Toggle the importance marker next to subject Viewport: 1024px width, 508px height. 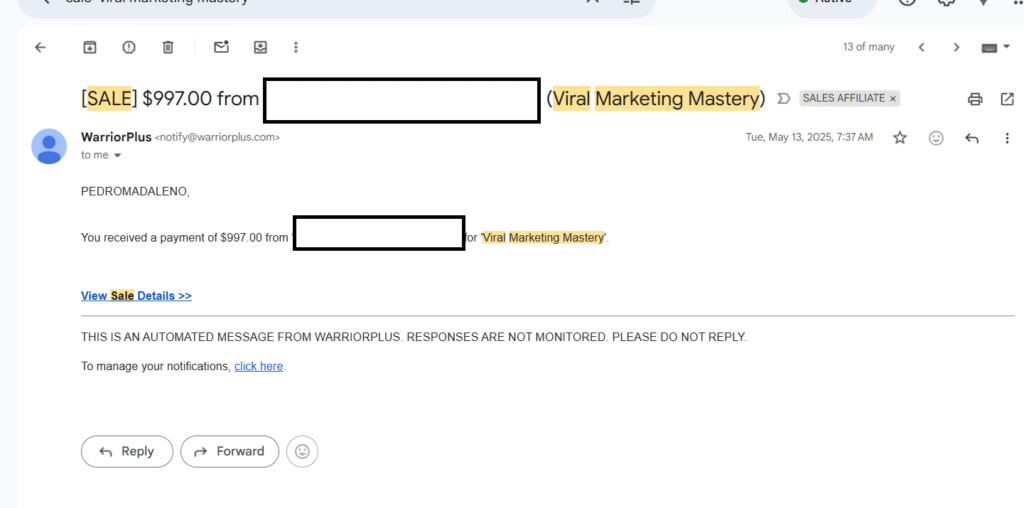(x=783, y=98)
